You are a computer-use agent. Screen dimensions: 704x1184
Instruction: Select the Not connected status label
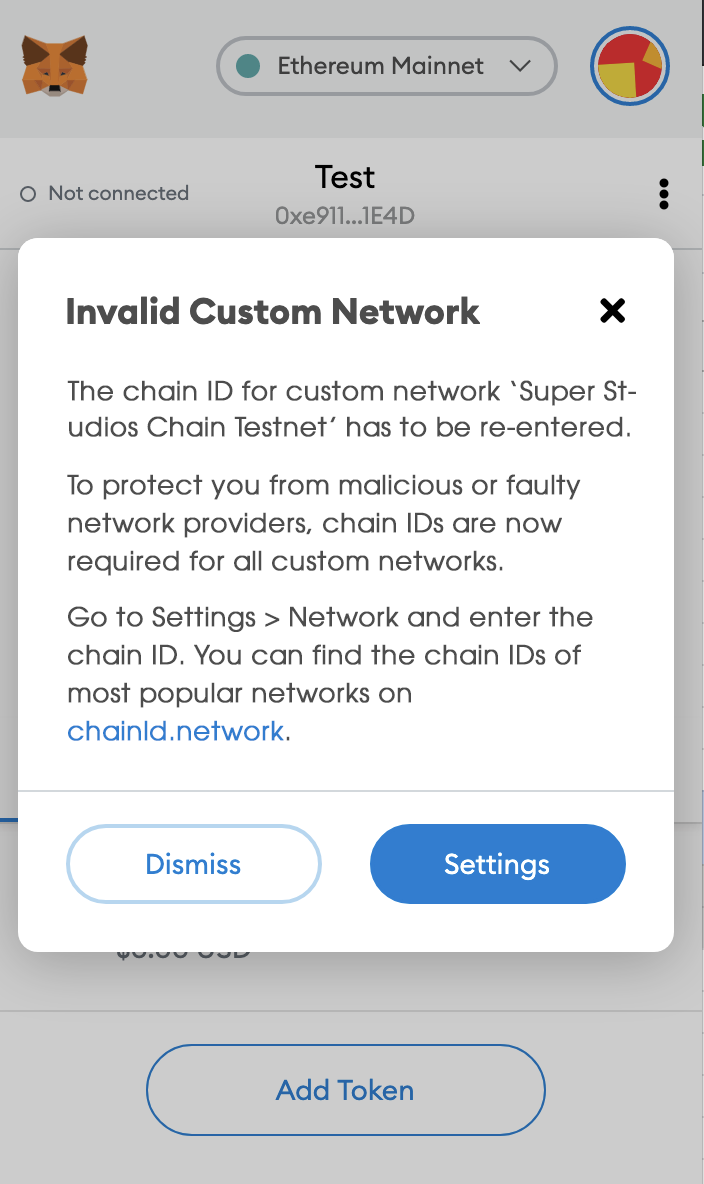118,193
